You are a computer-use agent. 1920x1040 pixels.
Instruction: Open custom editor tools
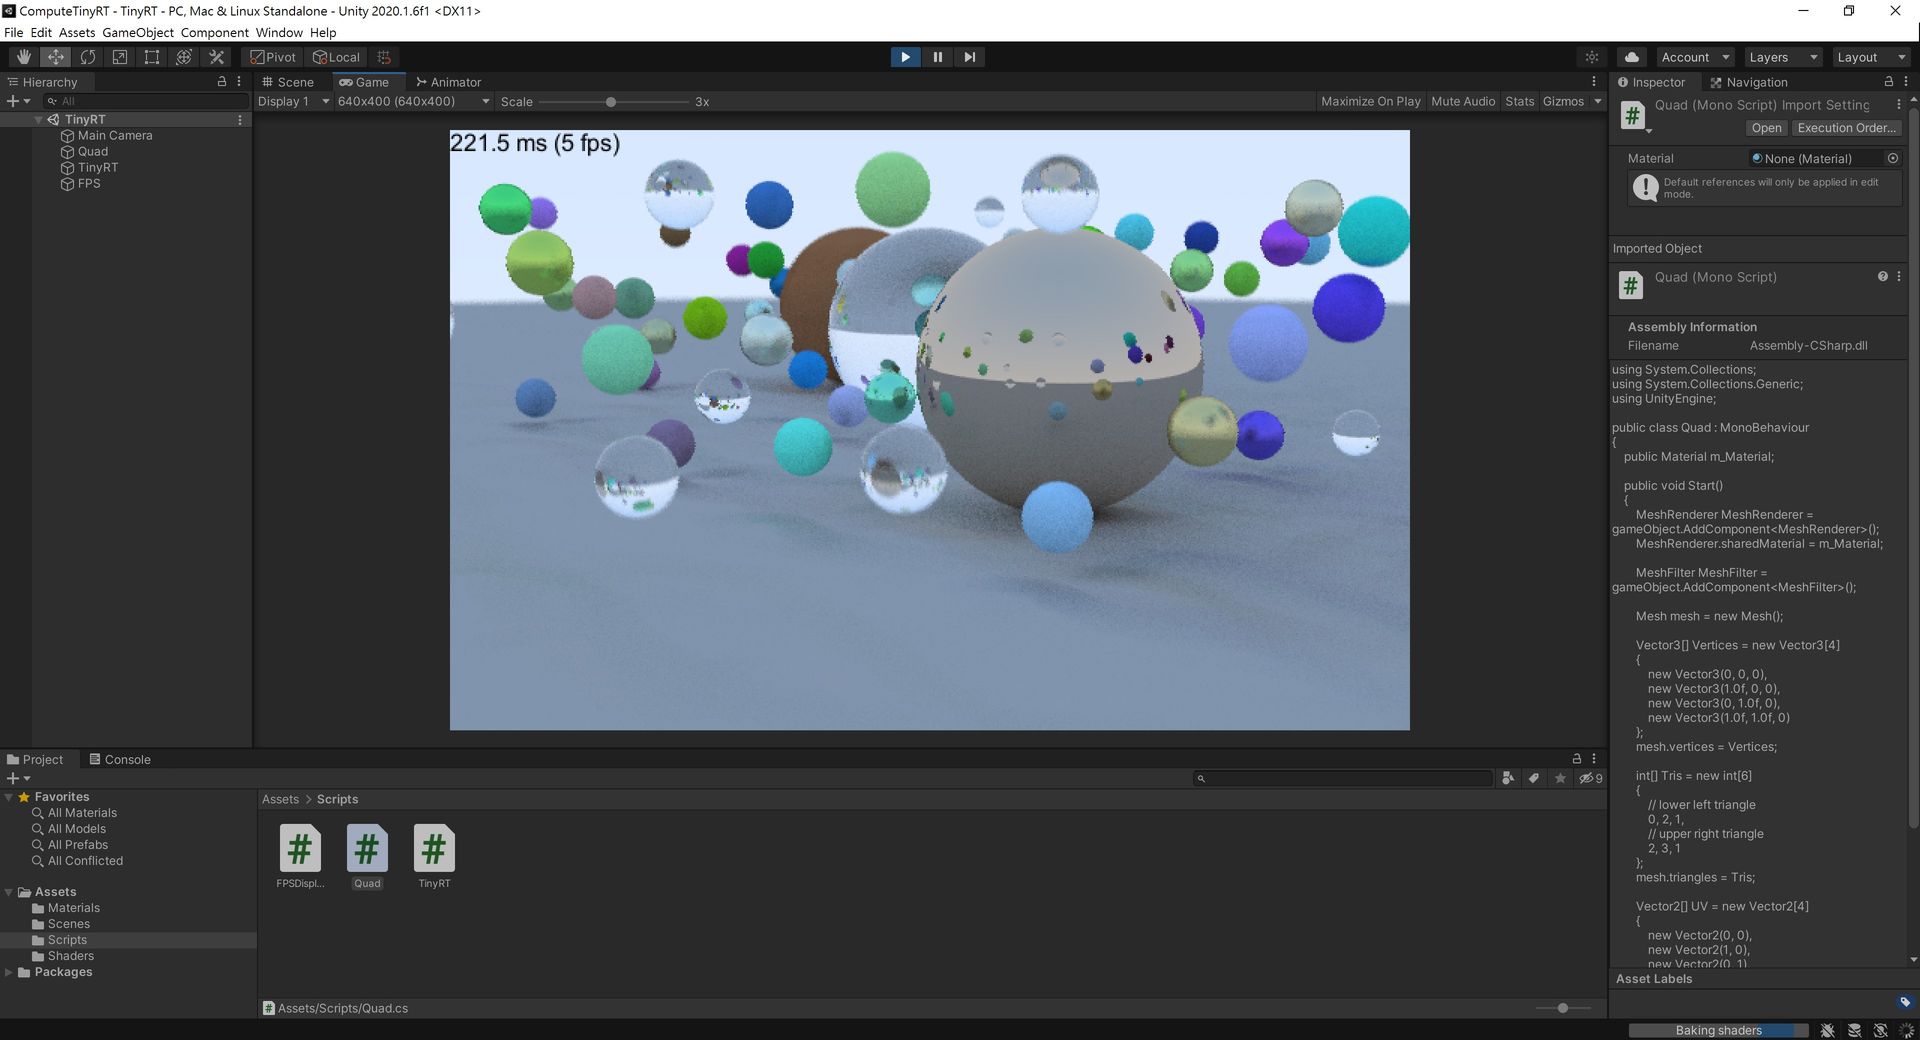216,57
